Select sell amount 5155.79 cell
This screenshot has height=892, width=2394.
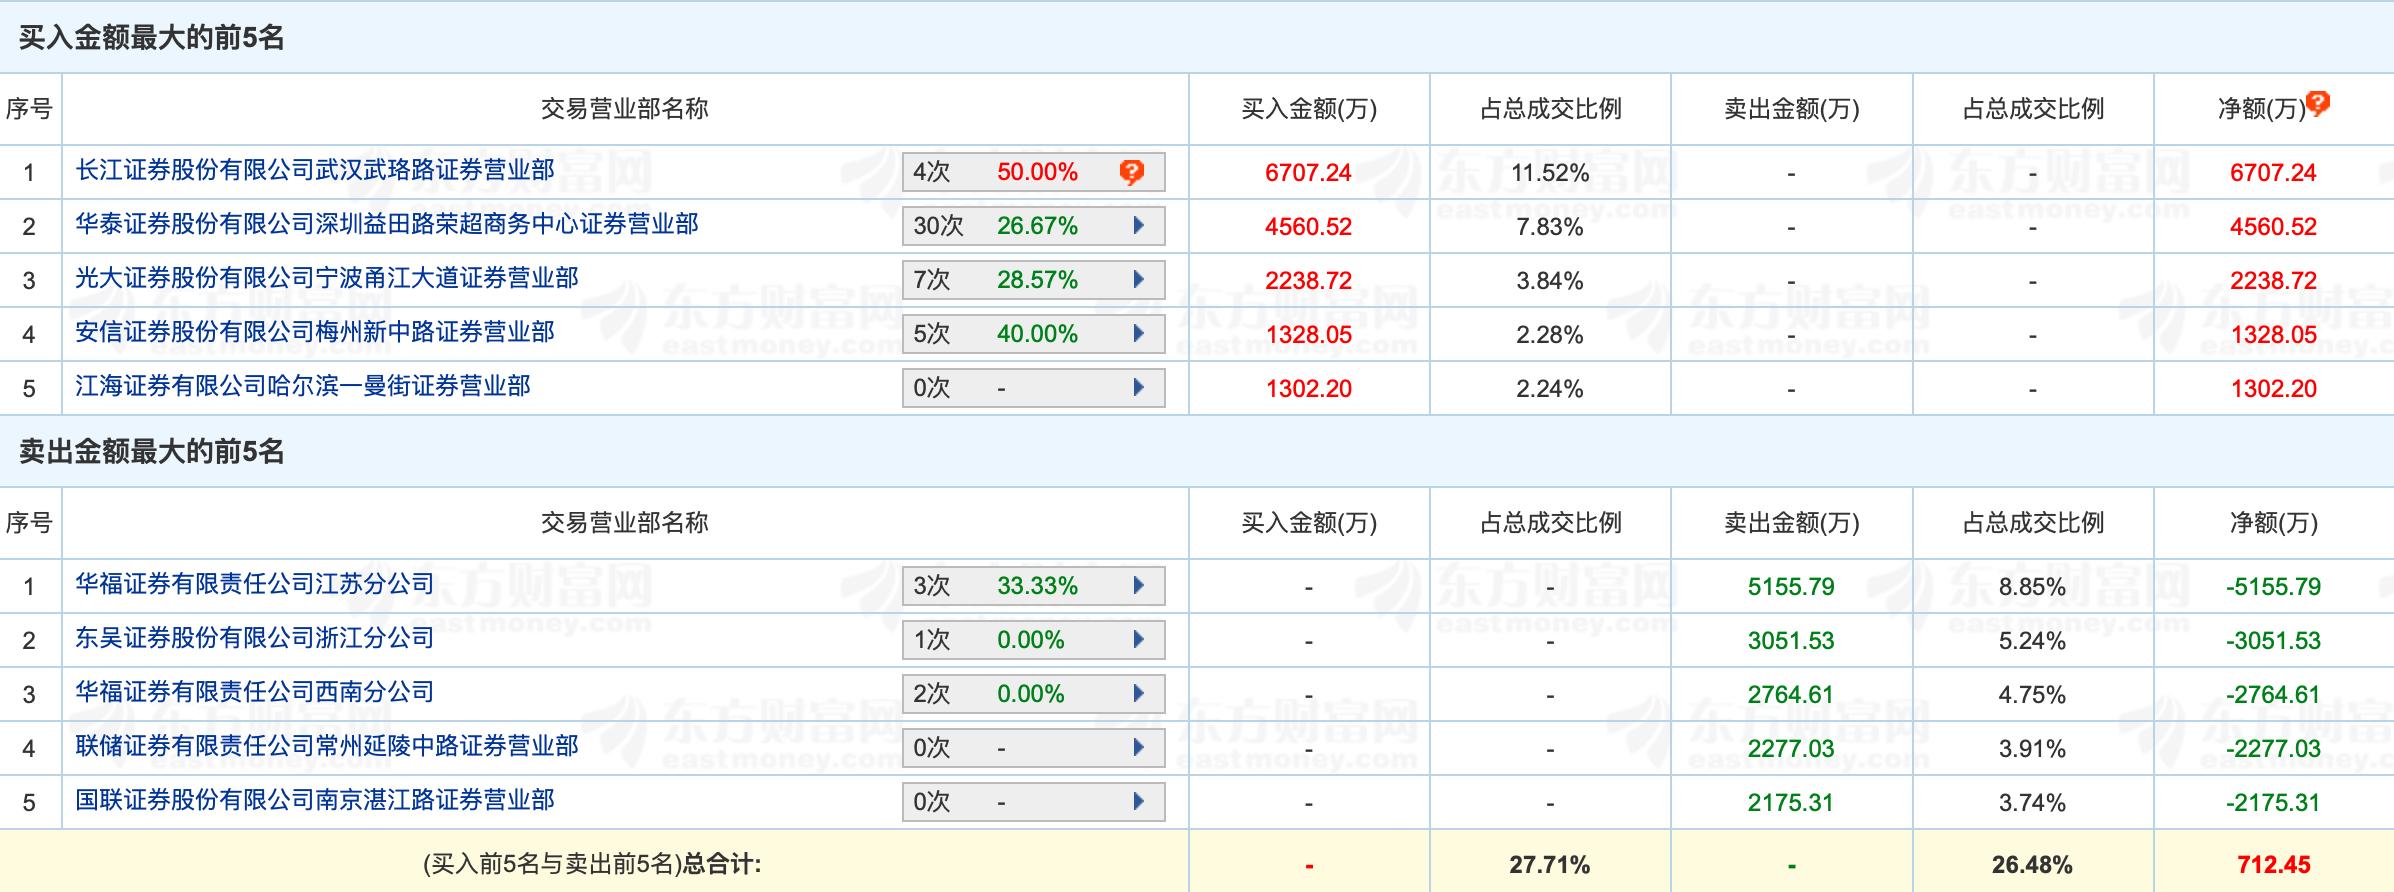click(1791, 587)
